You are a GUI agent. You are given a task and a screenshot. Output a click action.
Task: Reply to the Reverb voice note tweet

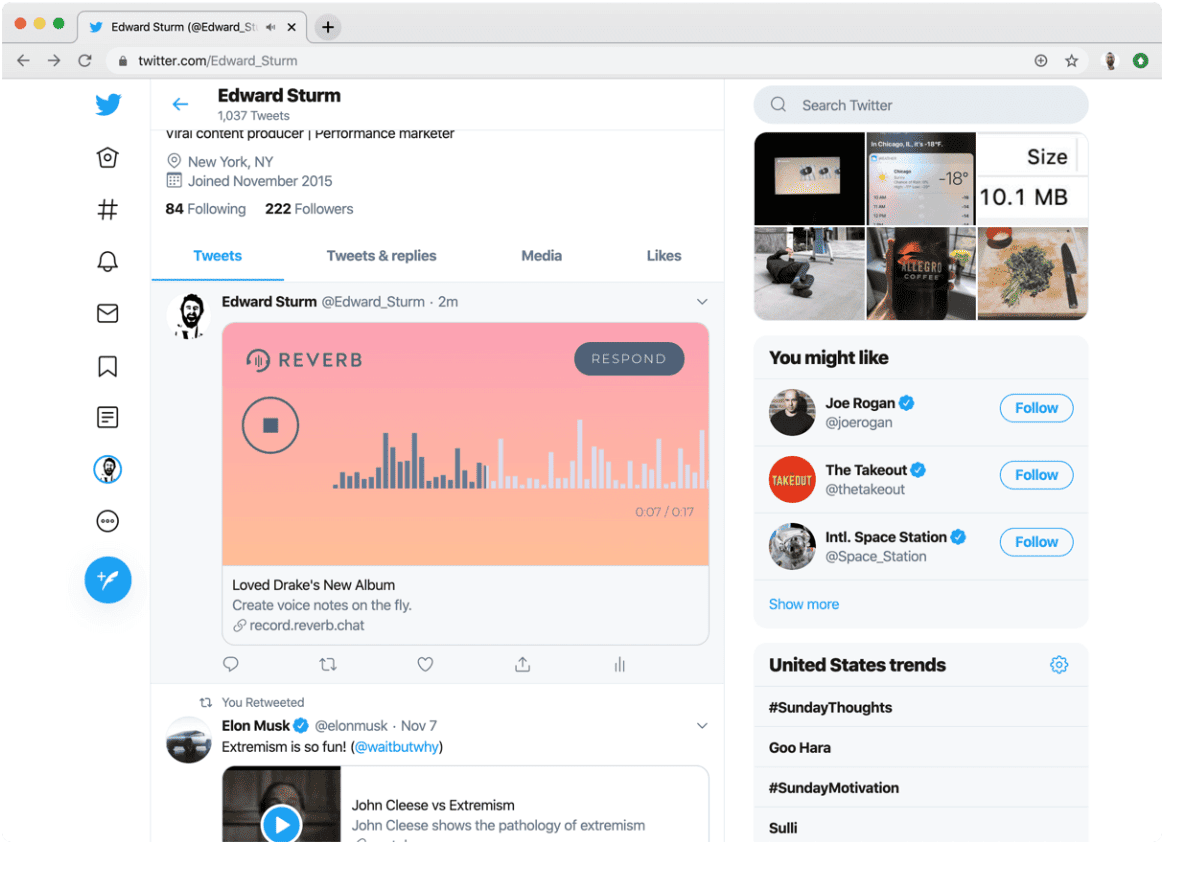point(231,664)
